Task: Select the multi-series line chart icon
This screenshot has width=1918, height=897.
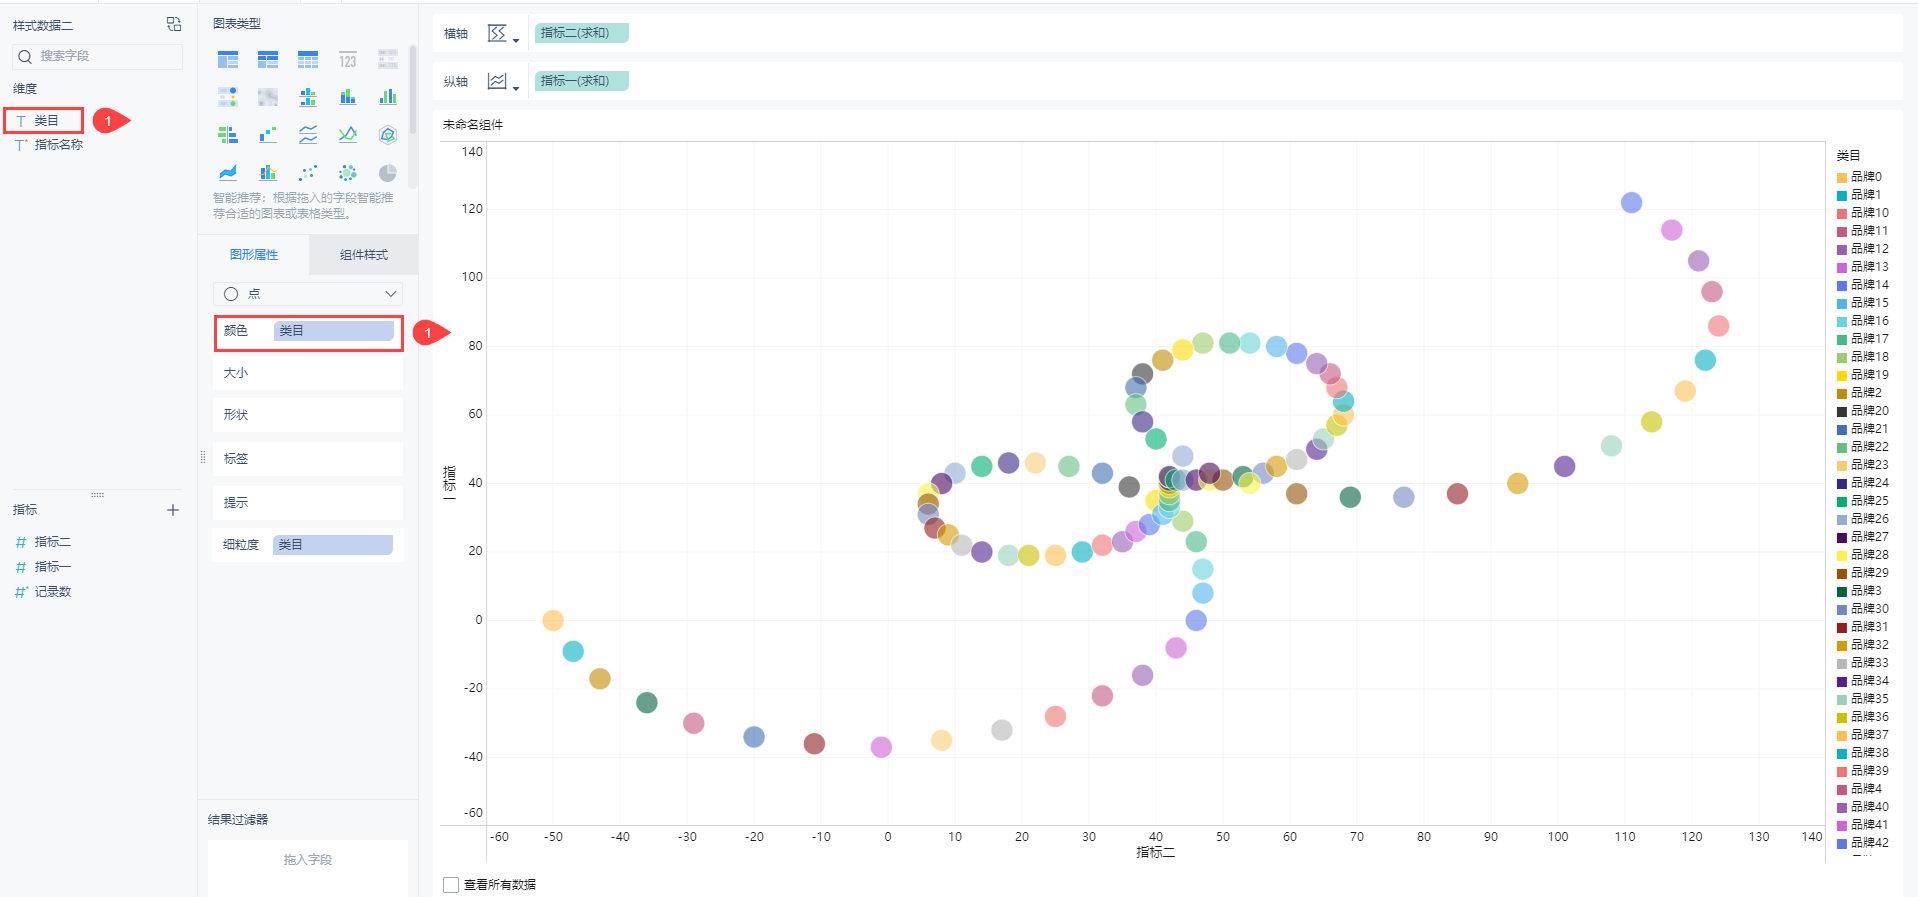Action: [x=348, y=135]
